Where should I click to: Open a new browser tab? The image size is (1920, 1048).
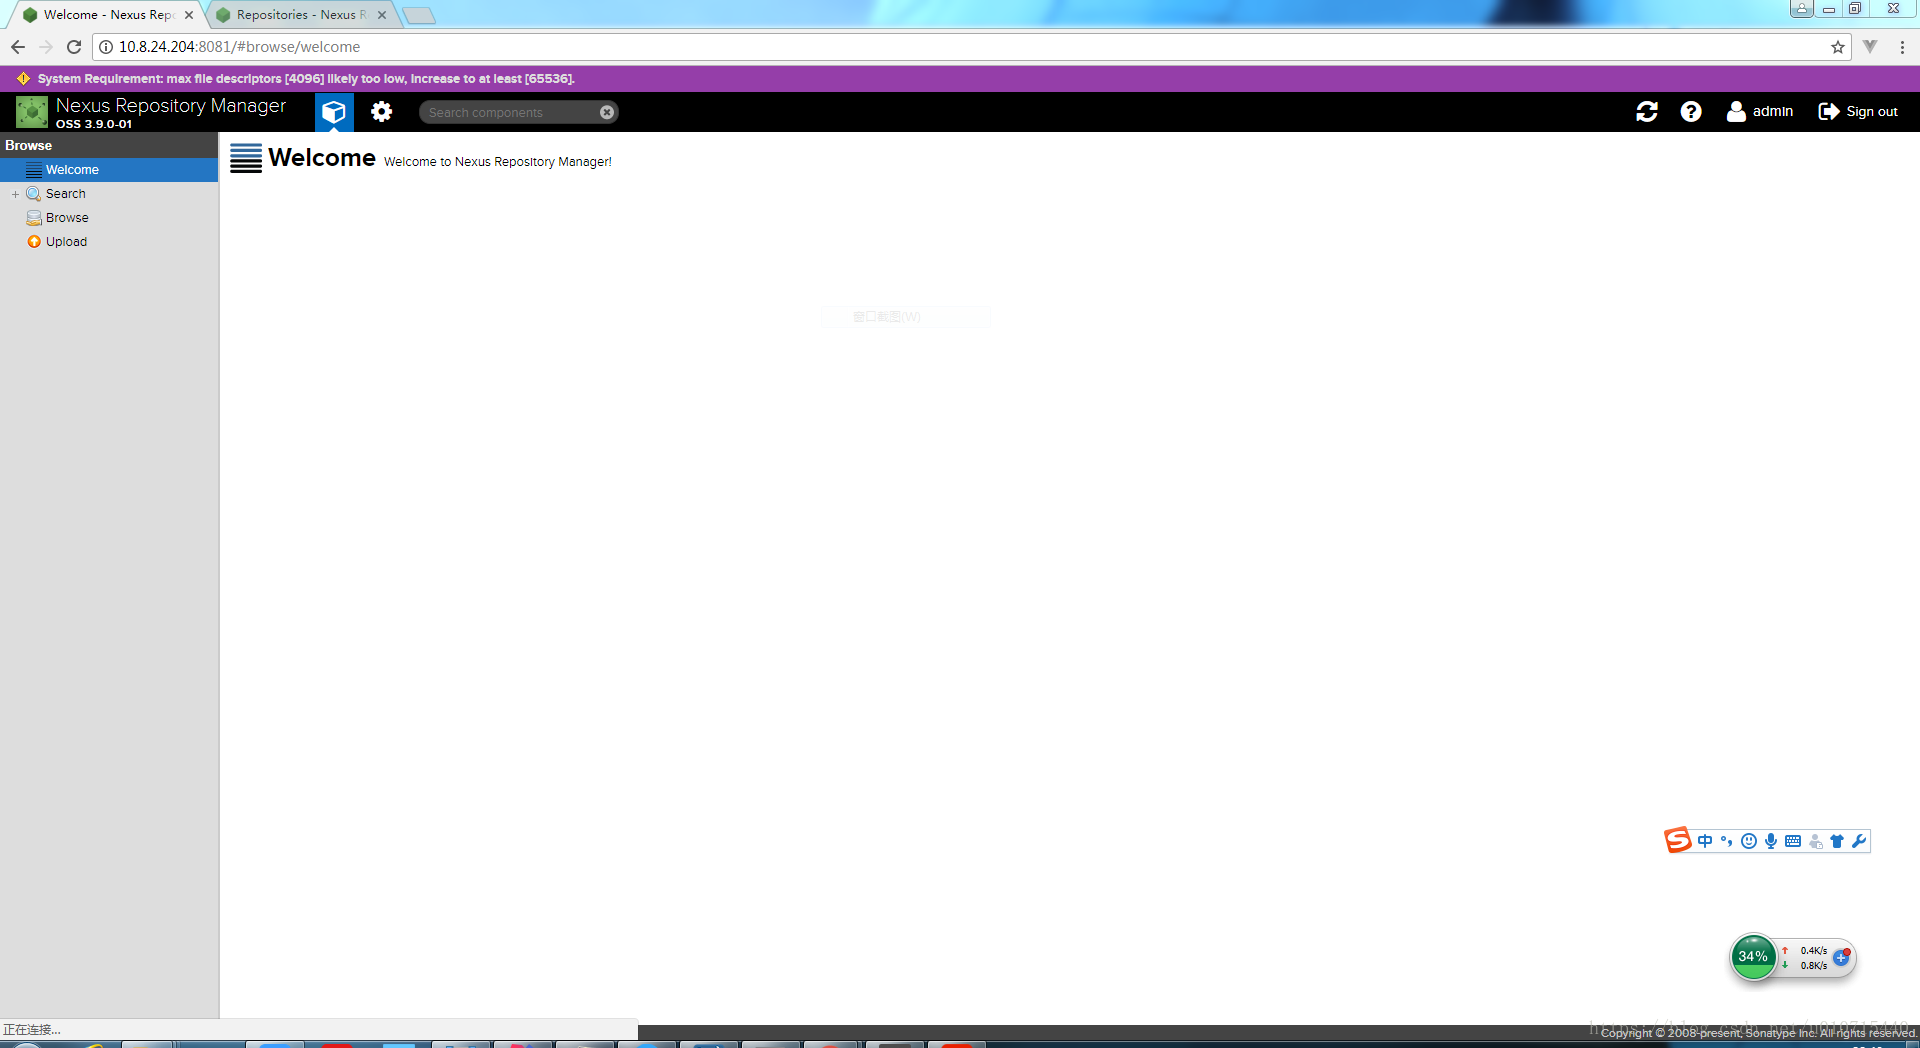point(419,15)
